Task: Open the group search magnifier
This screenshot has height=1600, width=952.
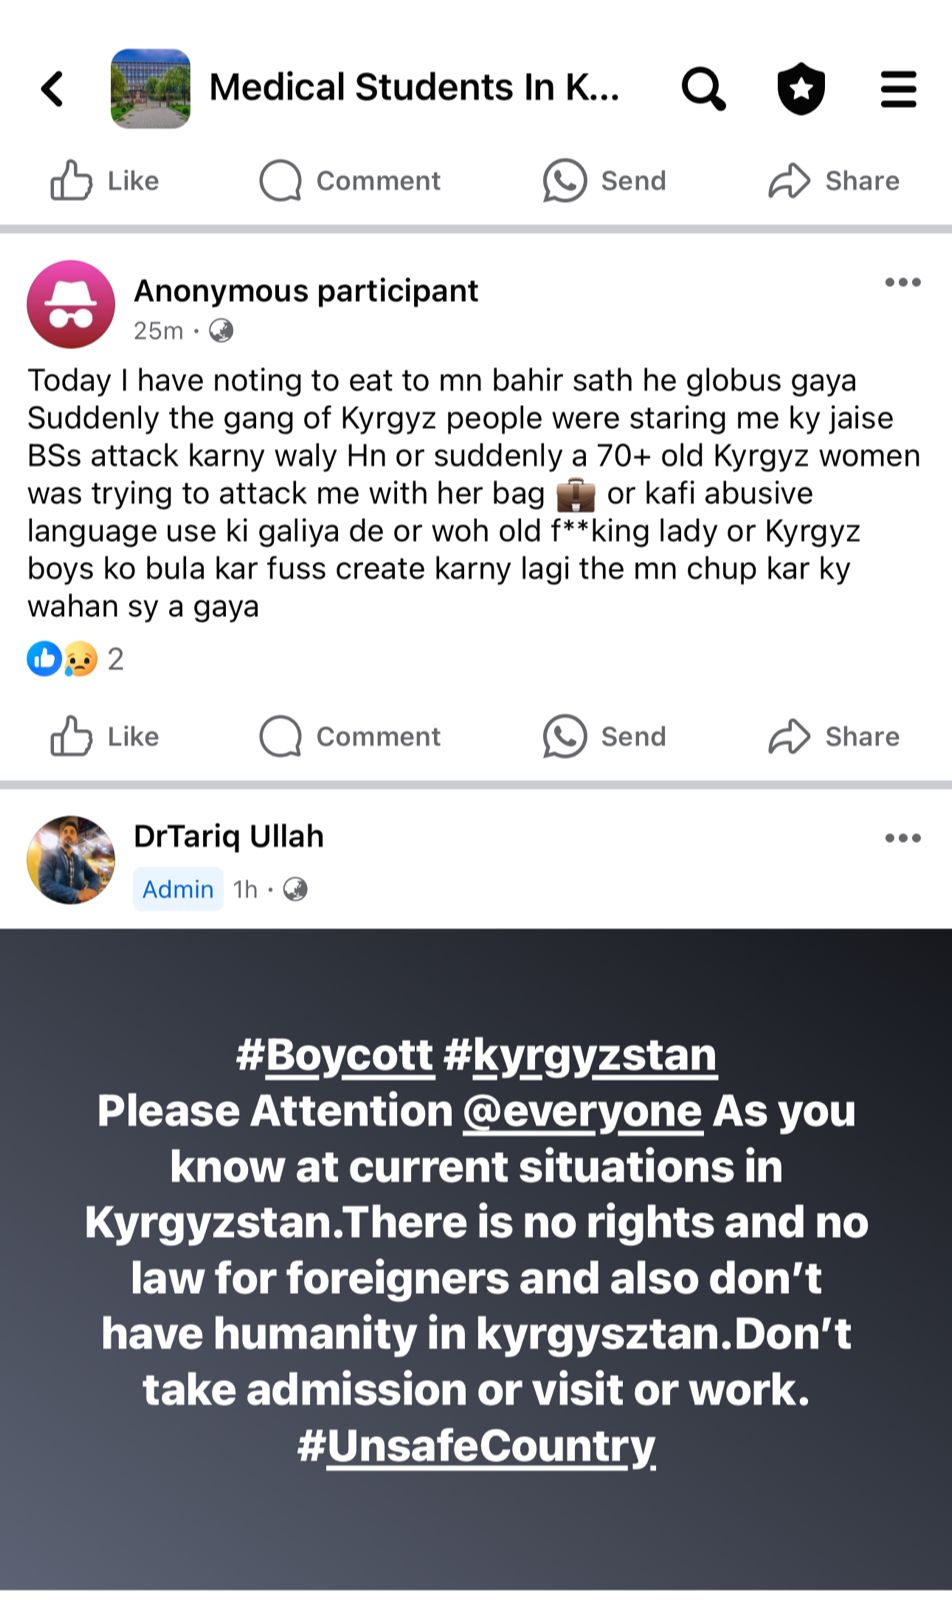Action: coord(703,89)
